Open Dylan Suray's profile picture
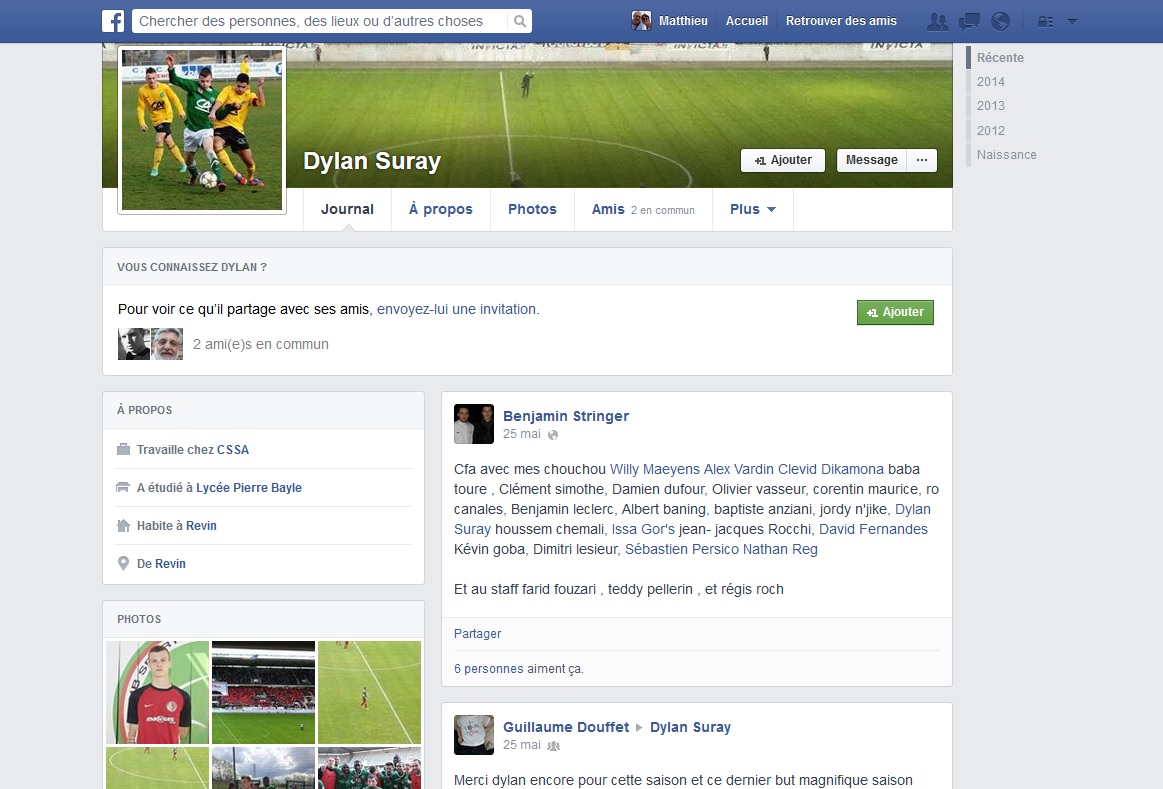Screen dimensions: 1163x789 (x=202, y=130)
